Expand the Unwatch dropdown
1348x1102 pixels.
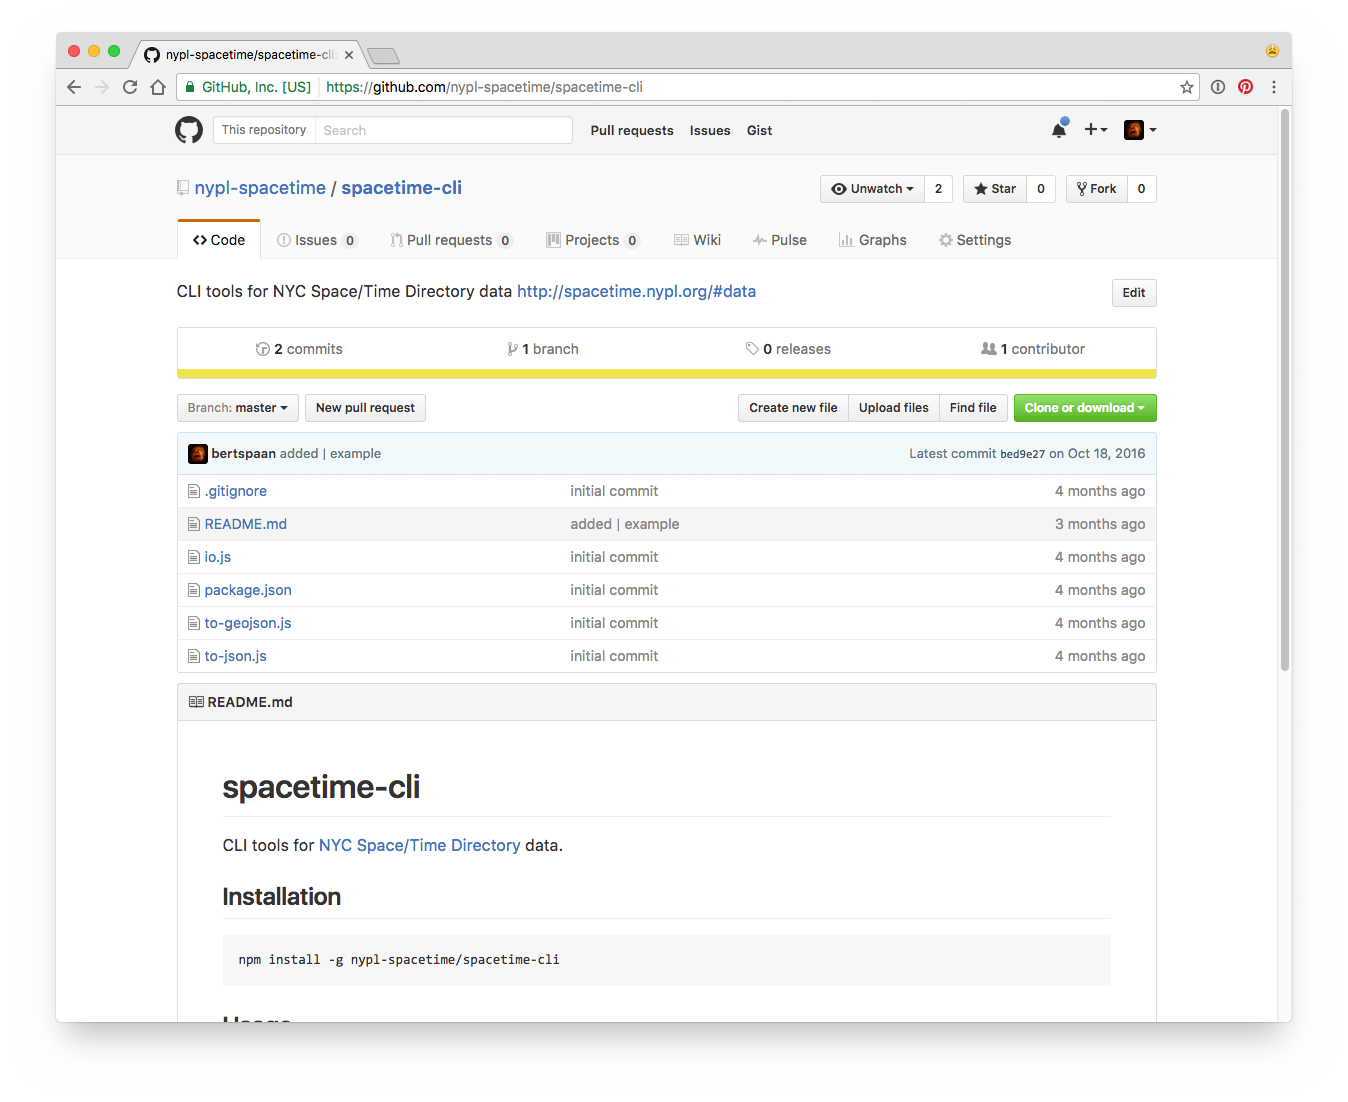point(872,189)
